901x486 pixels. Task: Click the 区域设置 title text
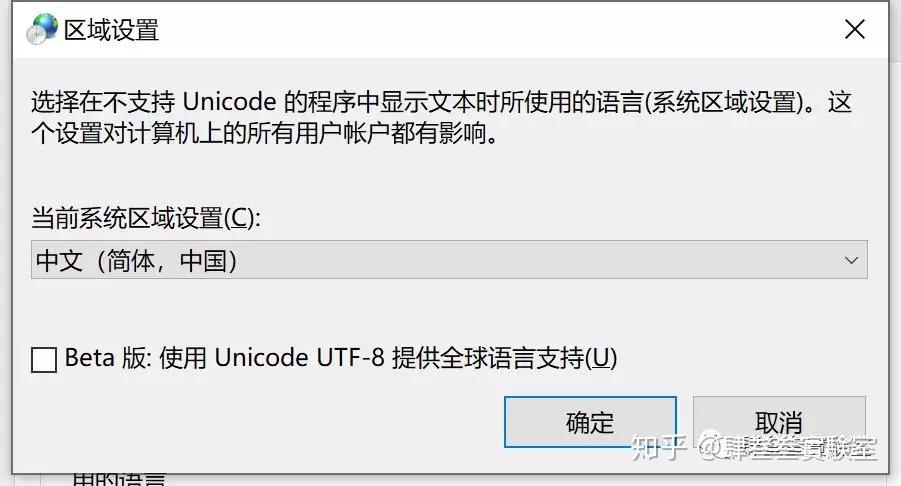(111, 30)
